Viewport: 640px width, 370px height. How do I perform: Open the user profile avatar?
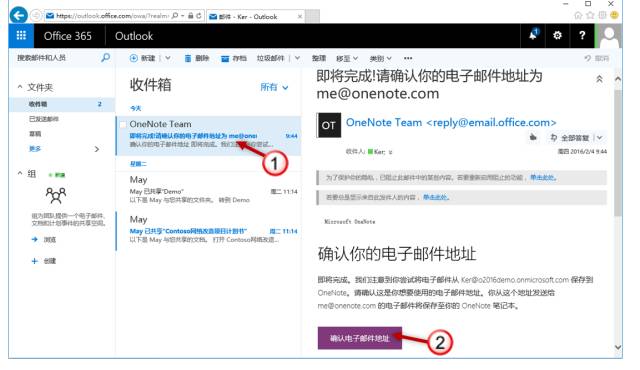point(610,36)
